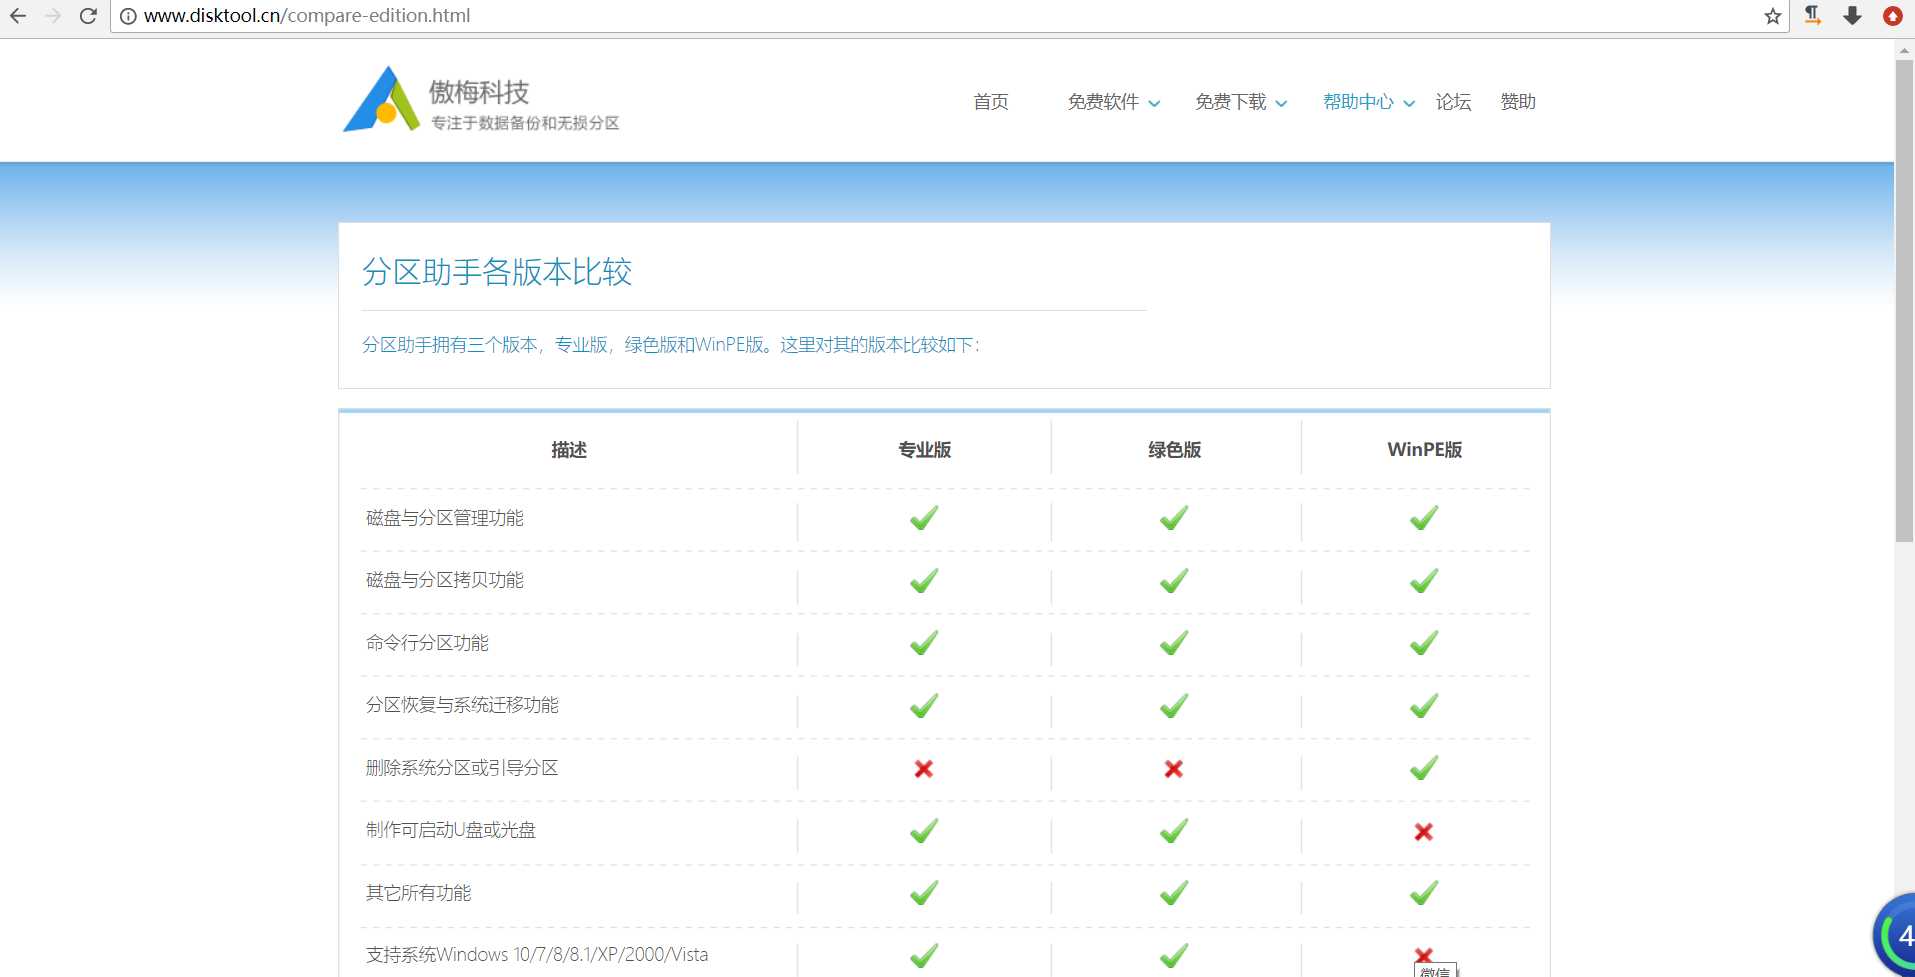This screenshot has height=977, width=1915.
Task: Click the 绿色版 column header
Action: pos(1174,450)
